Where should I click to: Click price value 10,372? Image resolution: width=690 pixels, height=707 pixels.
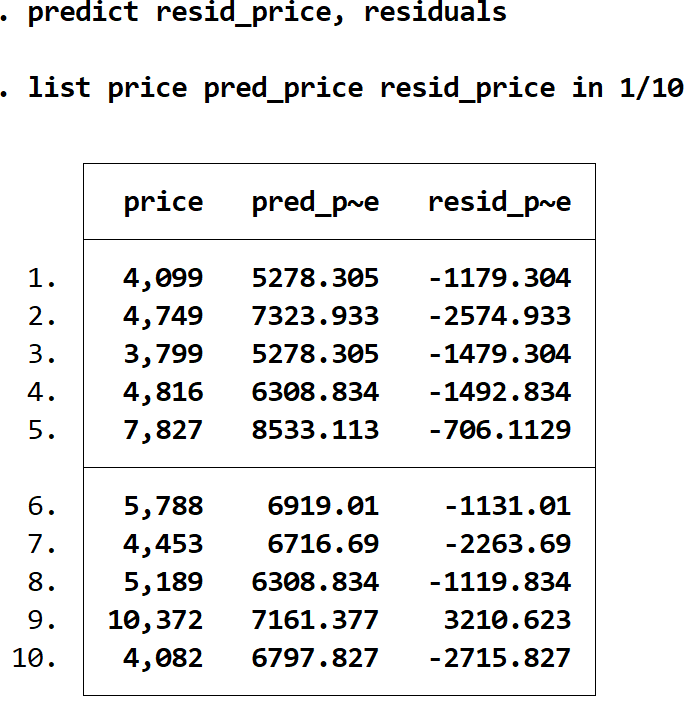tap(155, 620)
